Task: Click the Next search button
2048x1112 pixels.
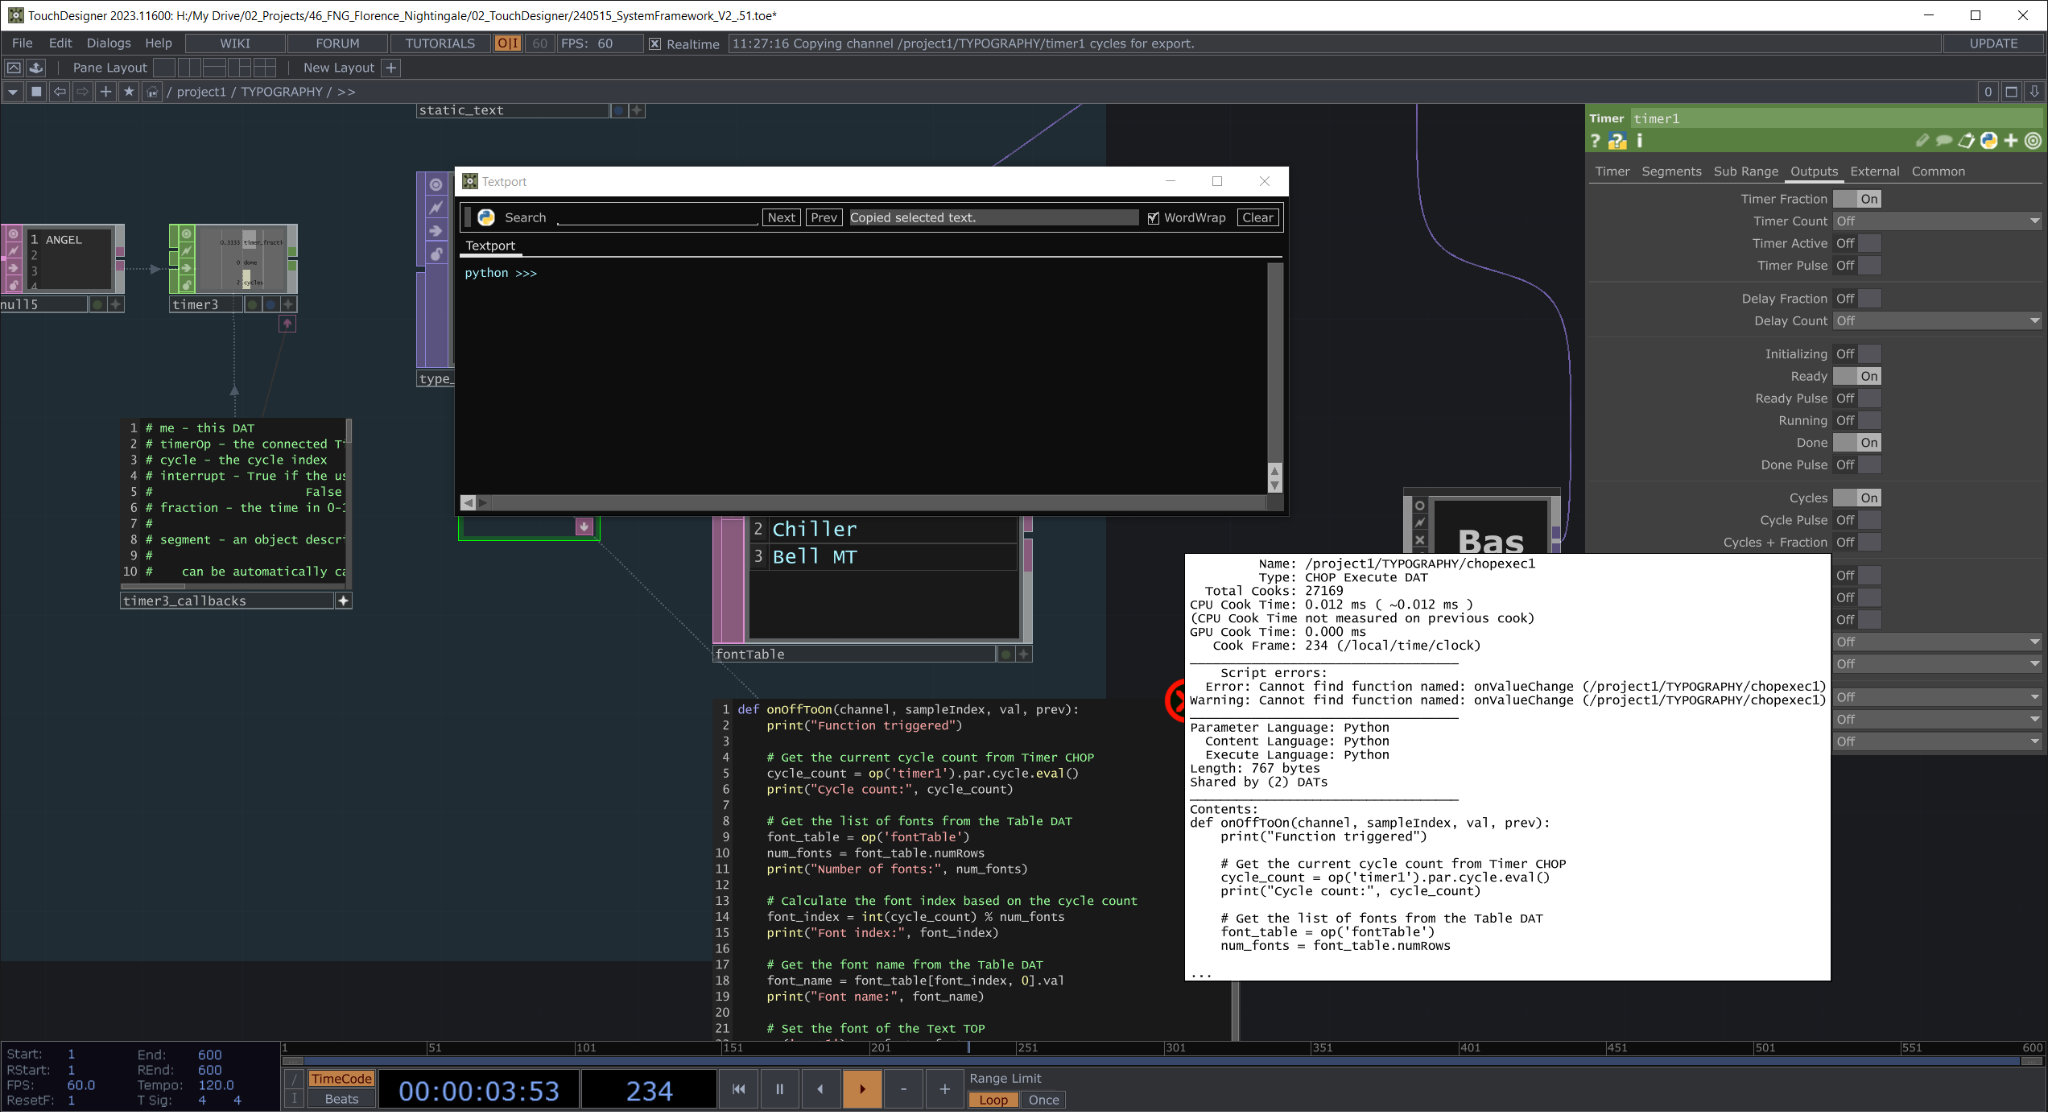Action: pyautogui.click(x=781, y=218)
